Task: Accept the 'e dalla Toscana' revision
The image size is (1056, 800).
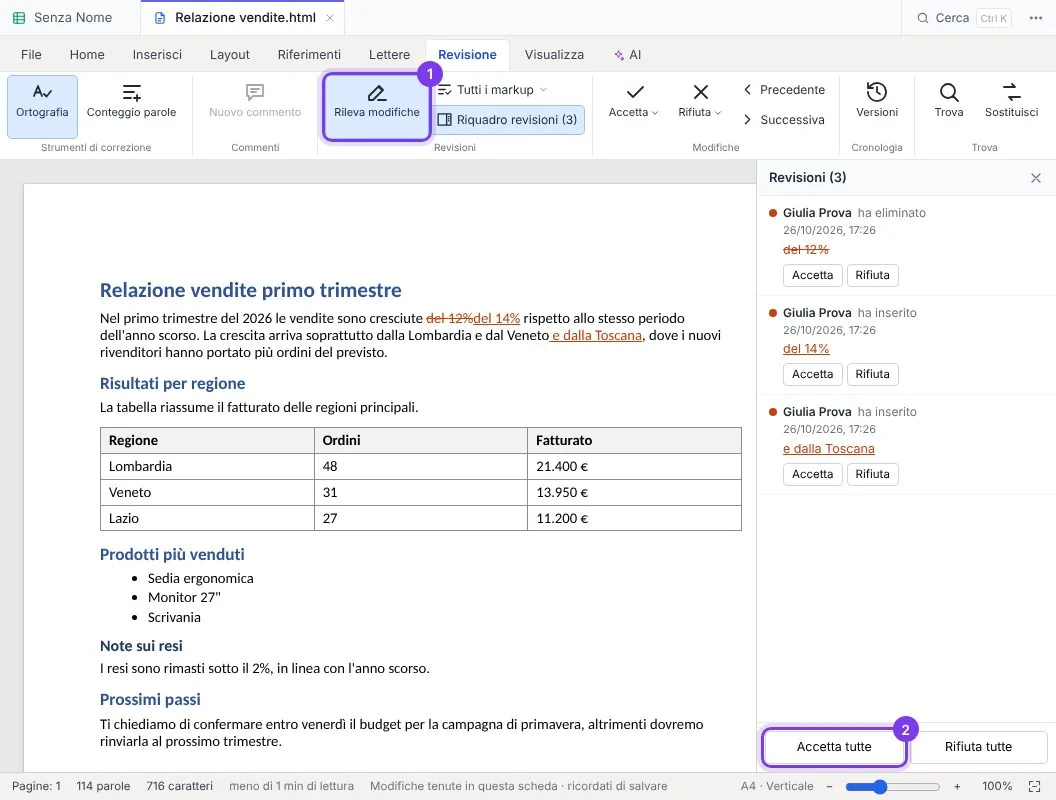Action: tap(812, 474)
